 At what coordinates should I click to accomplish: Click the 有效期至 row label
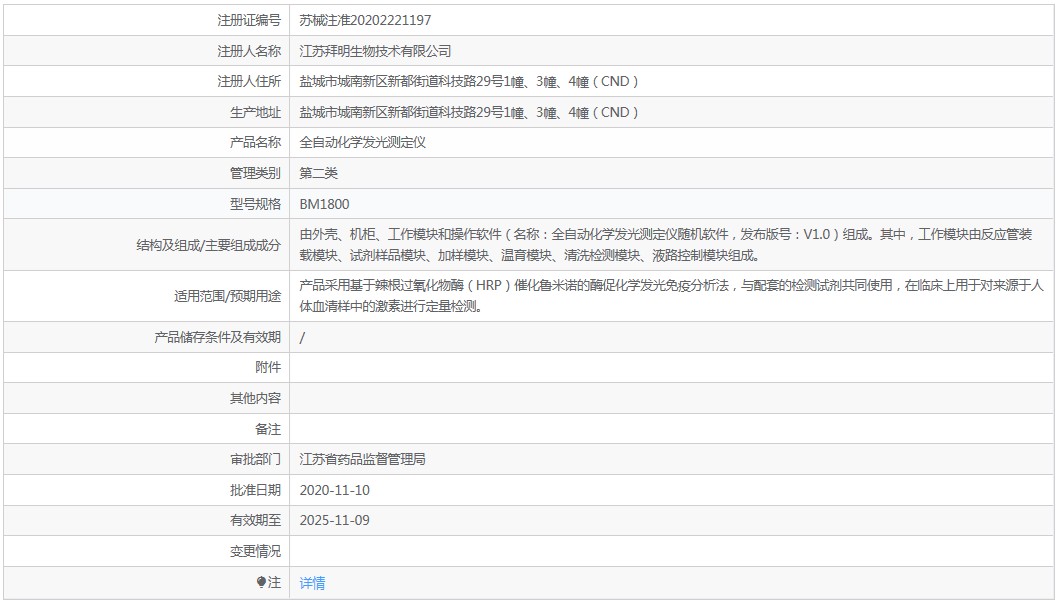tap(255, 520)
